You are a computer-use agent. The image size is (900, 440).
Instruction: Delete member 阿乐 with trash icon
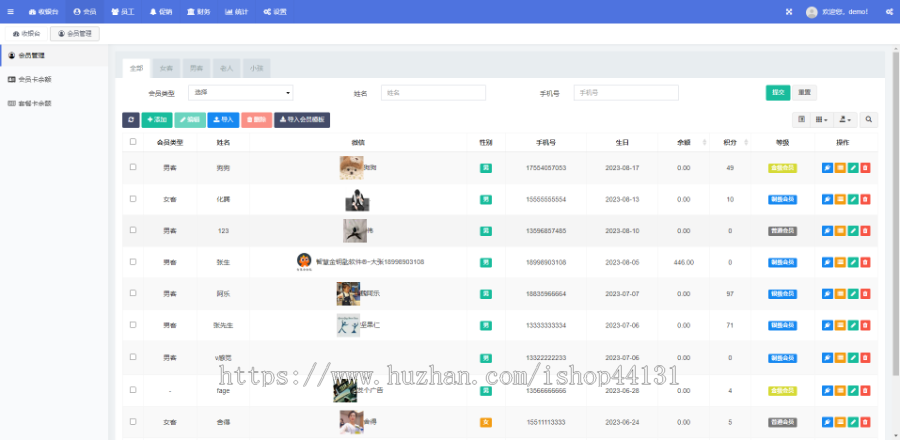click(866, 294)
